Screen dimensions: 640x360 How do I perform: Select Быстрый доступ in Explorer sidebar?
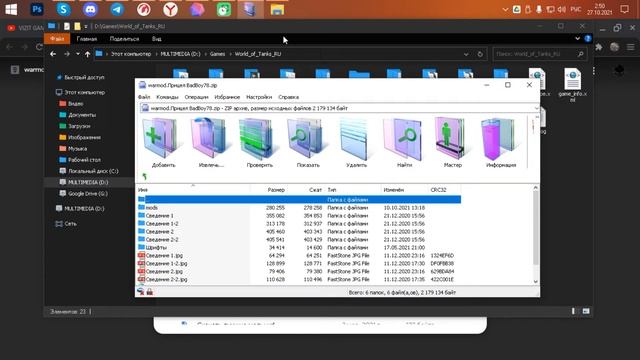click(80, 77)
